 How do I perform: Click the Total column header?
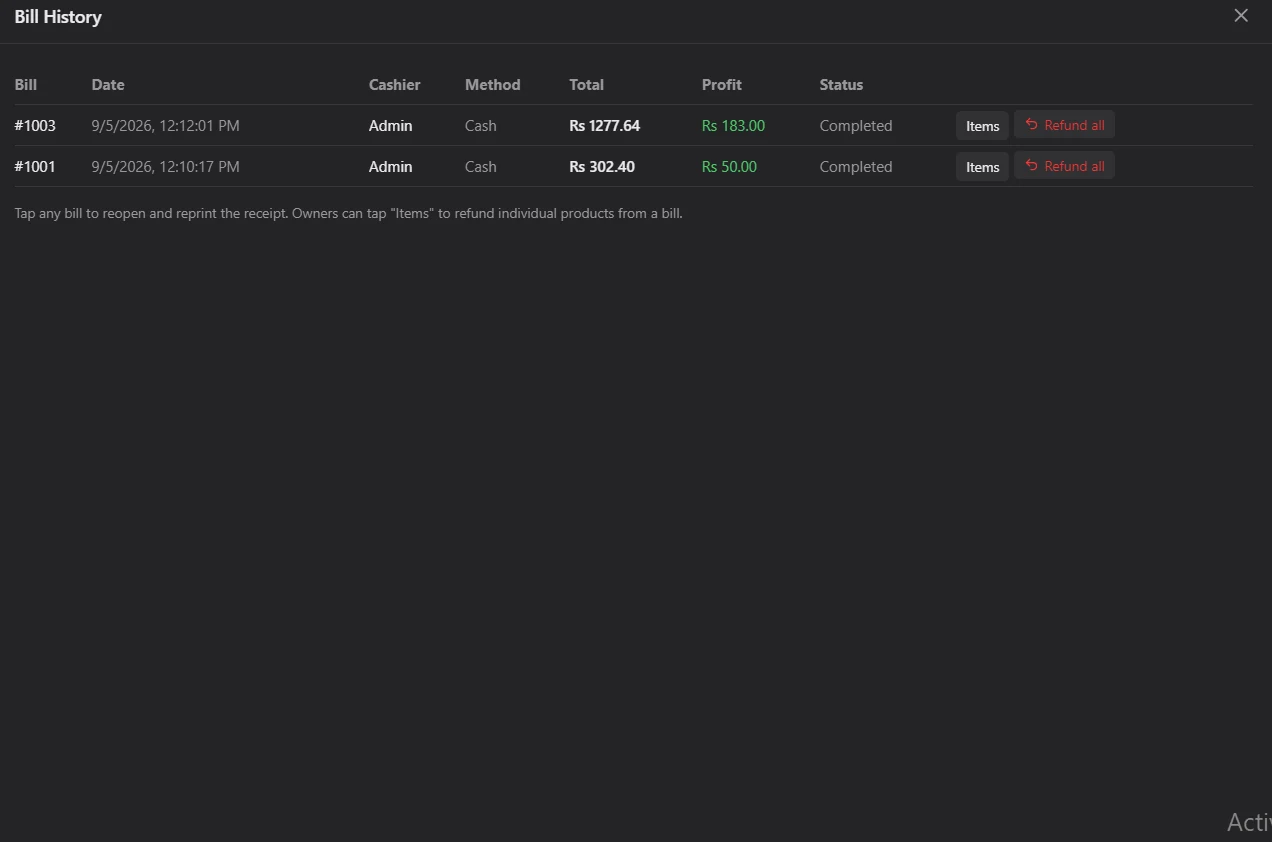587,85
